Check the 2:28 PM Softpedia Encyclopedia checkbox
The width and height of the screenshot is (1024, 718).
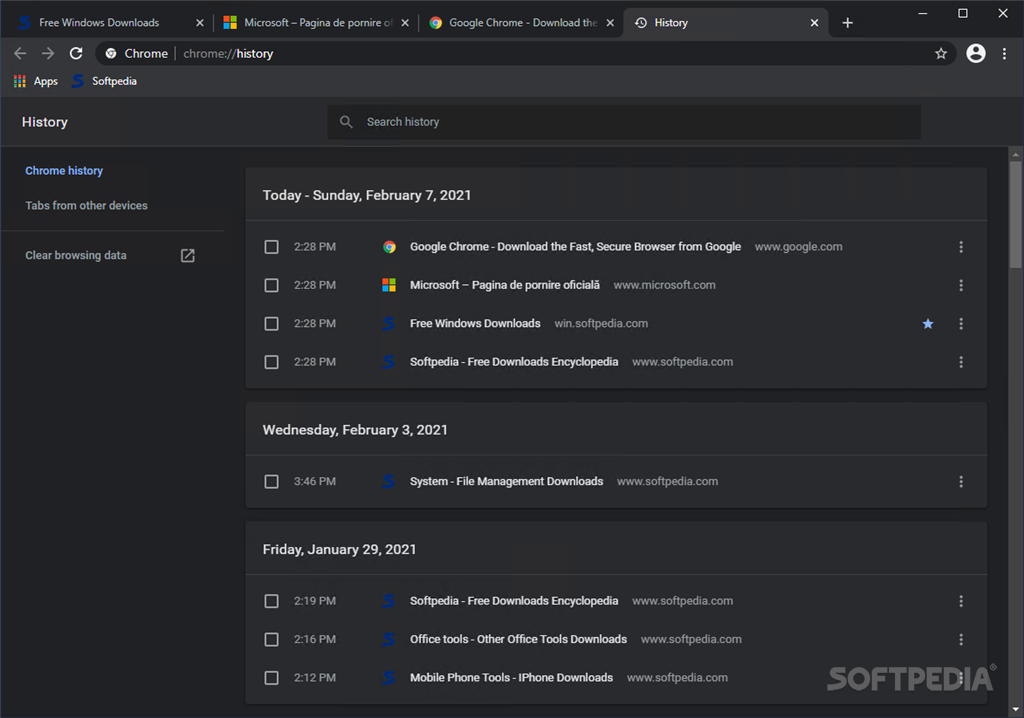(x=271, y=362)
